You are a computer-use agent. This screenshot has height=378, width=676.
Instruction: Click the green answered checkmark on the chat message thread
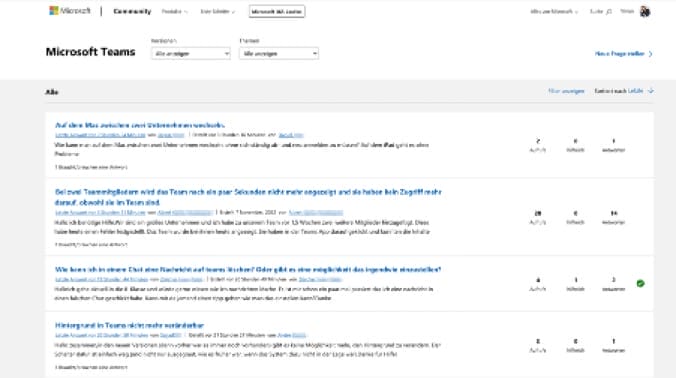[x=640, y=283]
